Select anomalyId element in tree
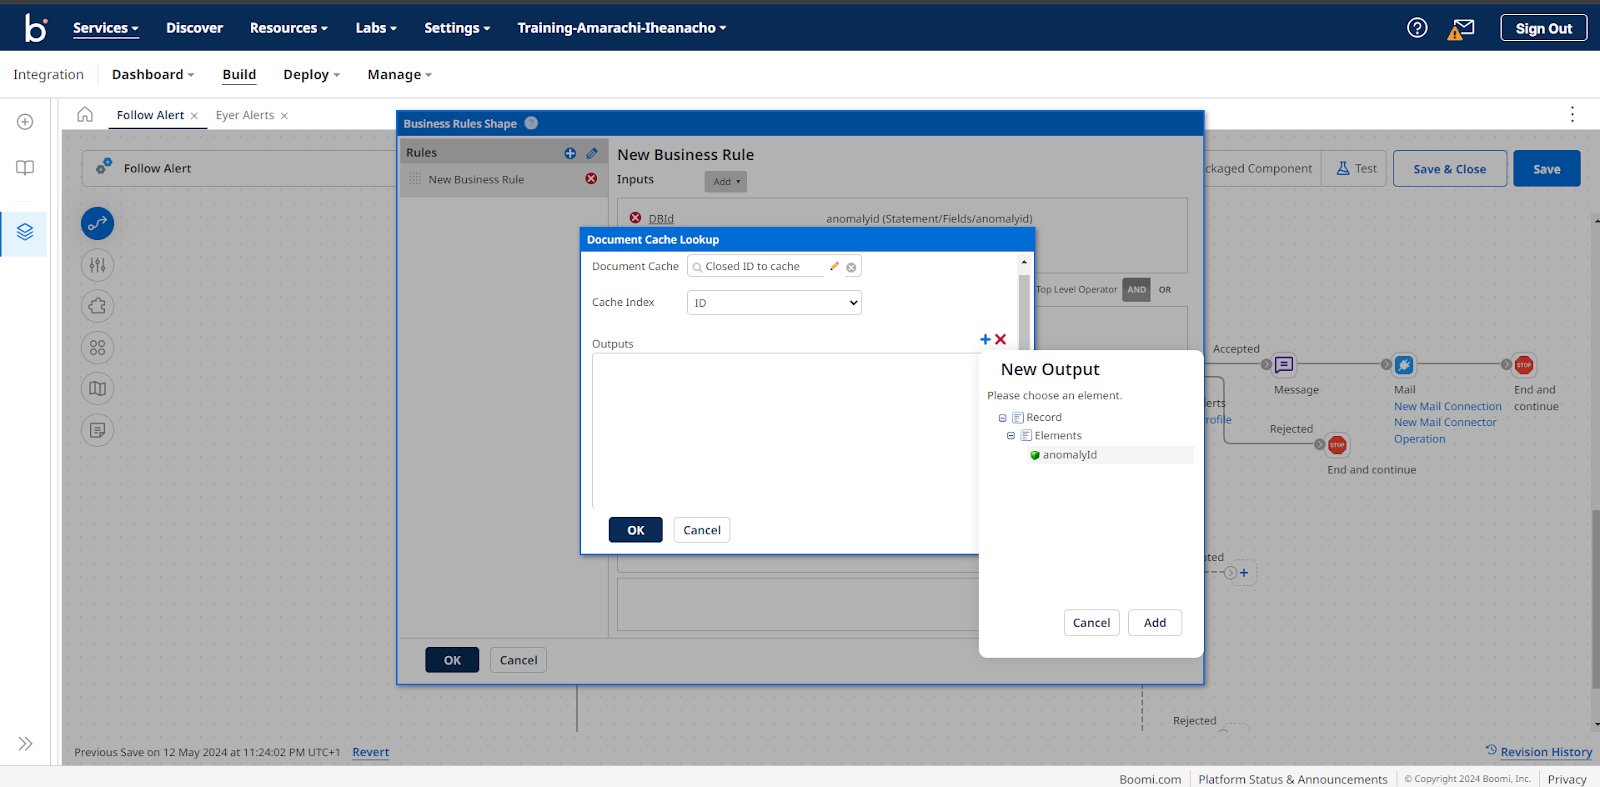Image resolution: width=1600 pixels, height=787 pixels. 1069,455
